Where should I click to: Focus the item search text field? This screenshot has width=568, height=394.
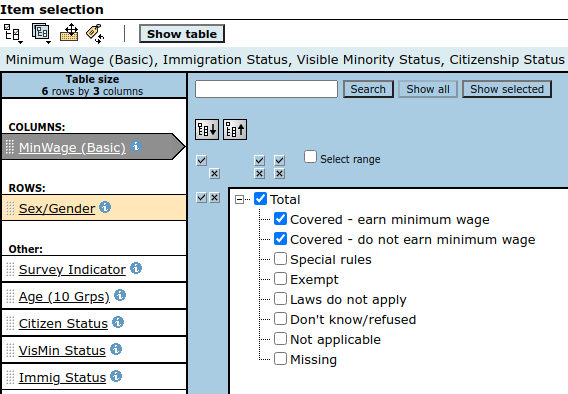(266, 89)
